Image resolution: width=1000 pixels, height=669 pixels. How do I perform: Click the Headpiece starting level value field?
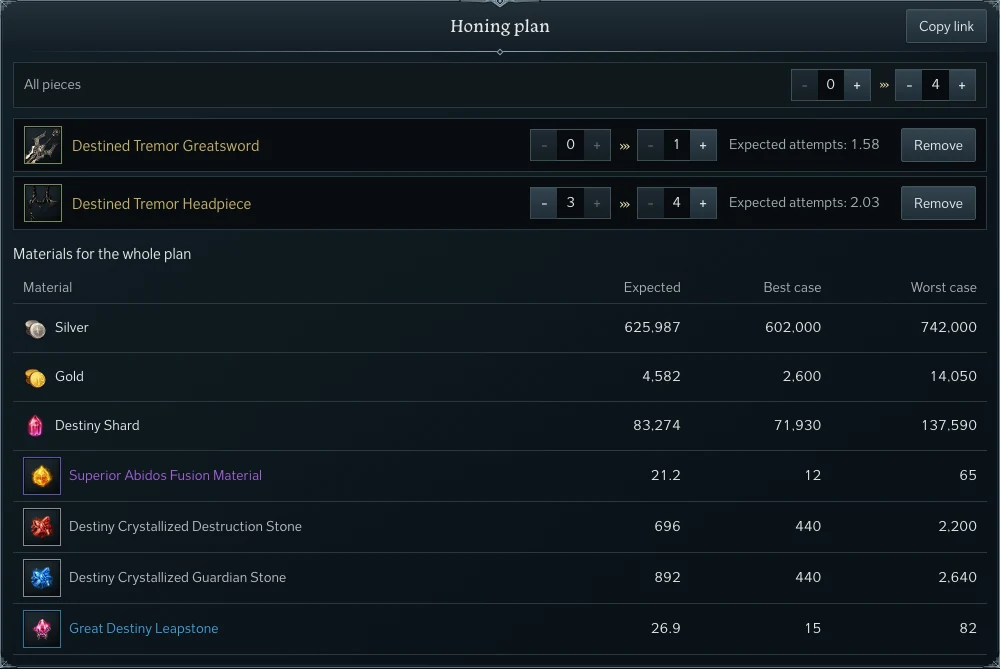point(570,203)
